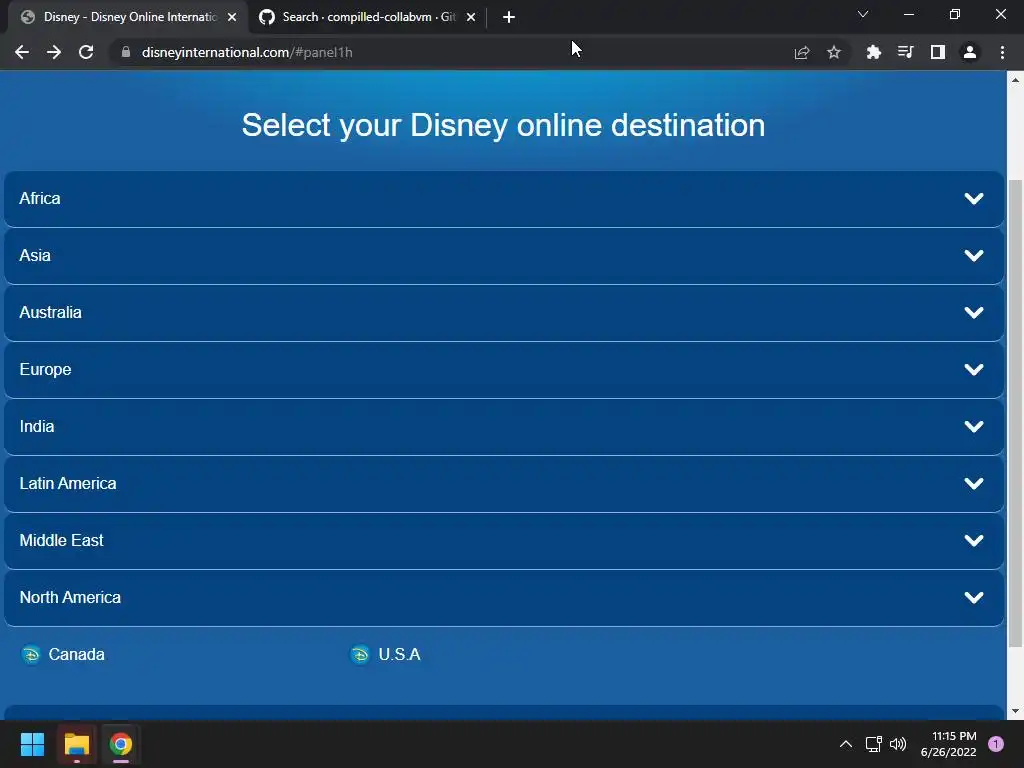
Task: Restore down the Chrome window
Action: [955, 14]
